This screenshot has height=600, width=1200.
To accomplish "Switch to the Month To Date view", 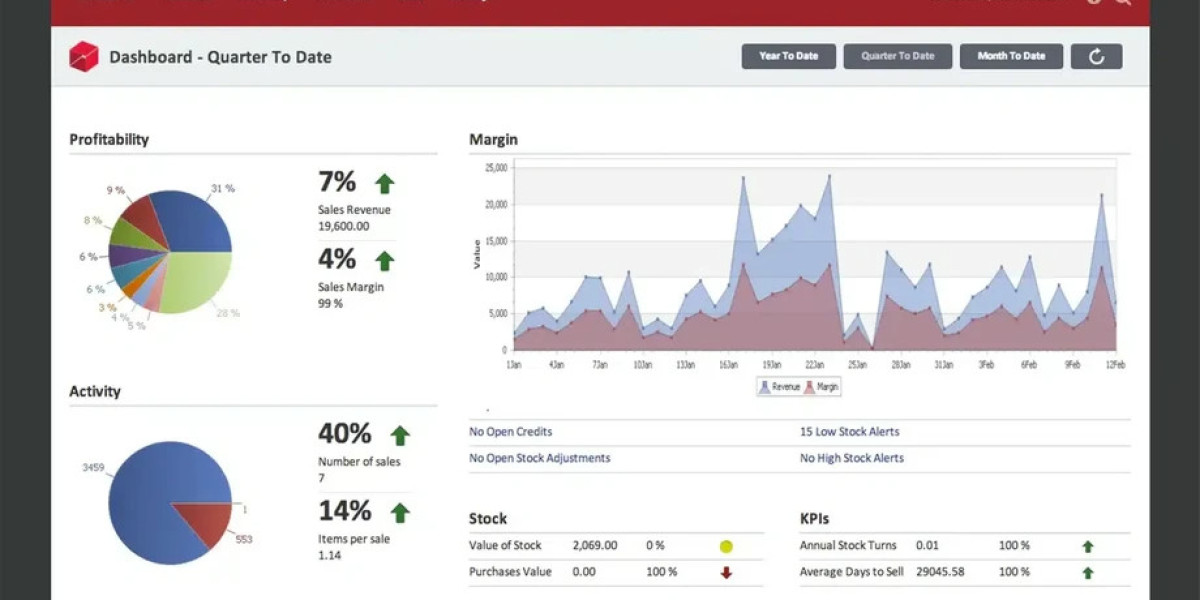I will click(x=1011, y=56).
